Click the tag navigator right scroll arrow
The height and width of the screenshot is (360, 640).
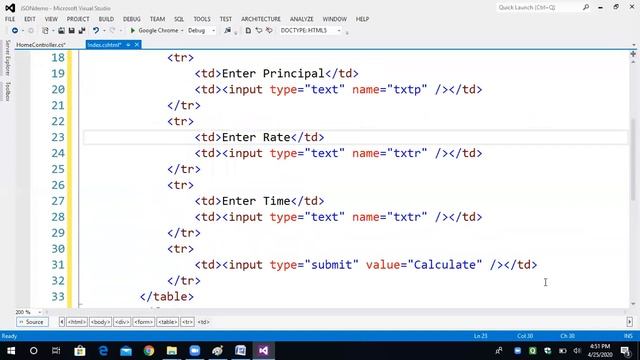pos(629,322)
